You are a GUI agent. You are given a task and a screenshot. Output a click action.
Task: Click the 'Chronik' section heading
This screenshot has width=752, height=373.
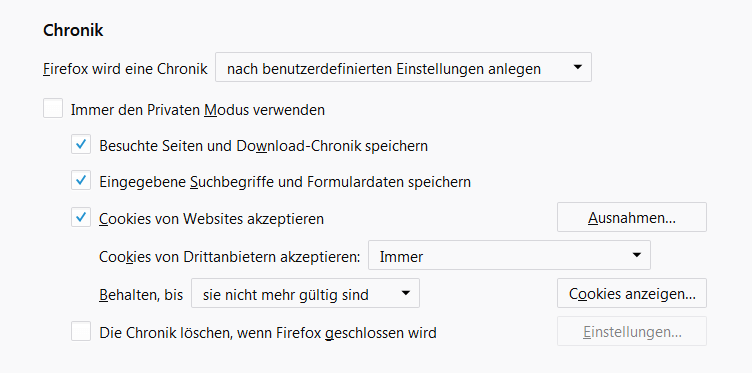[73, 30]
